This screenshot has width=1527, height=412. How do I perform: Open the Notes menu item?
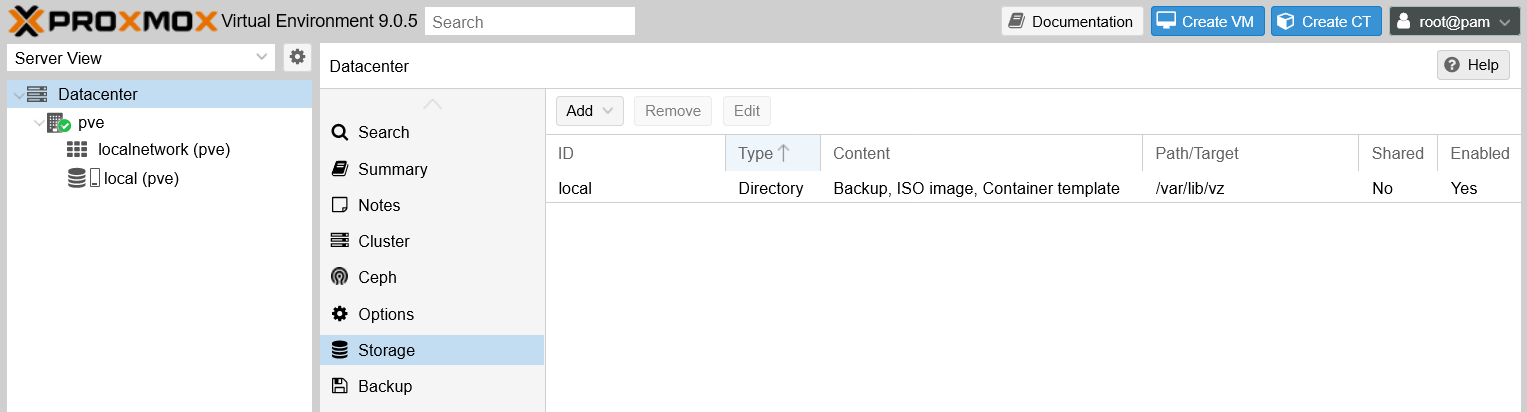(432, 205)
